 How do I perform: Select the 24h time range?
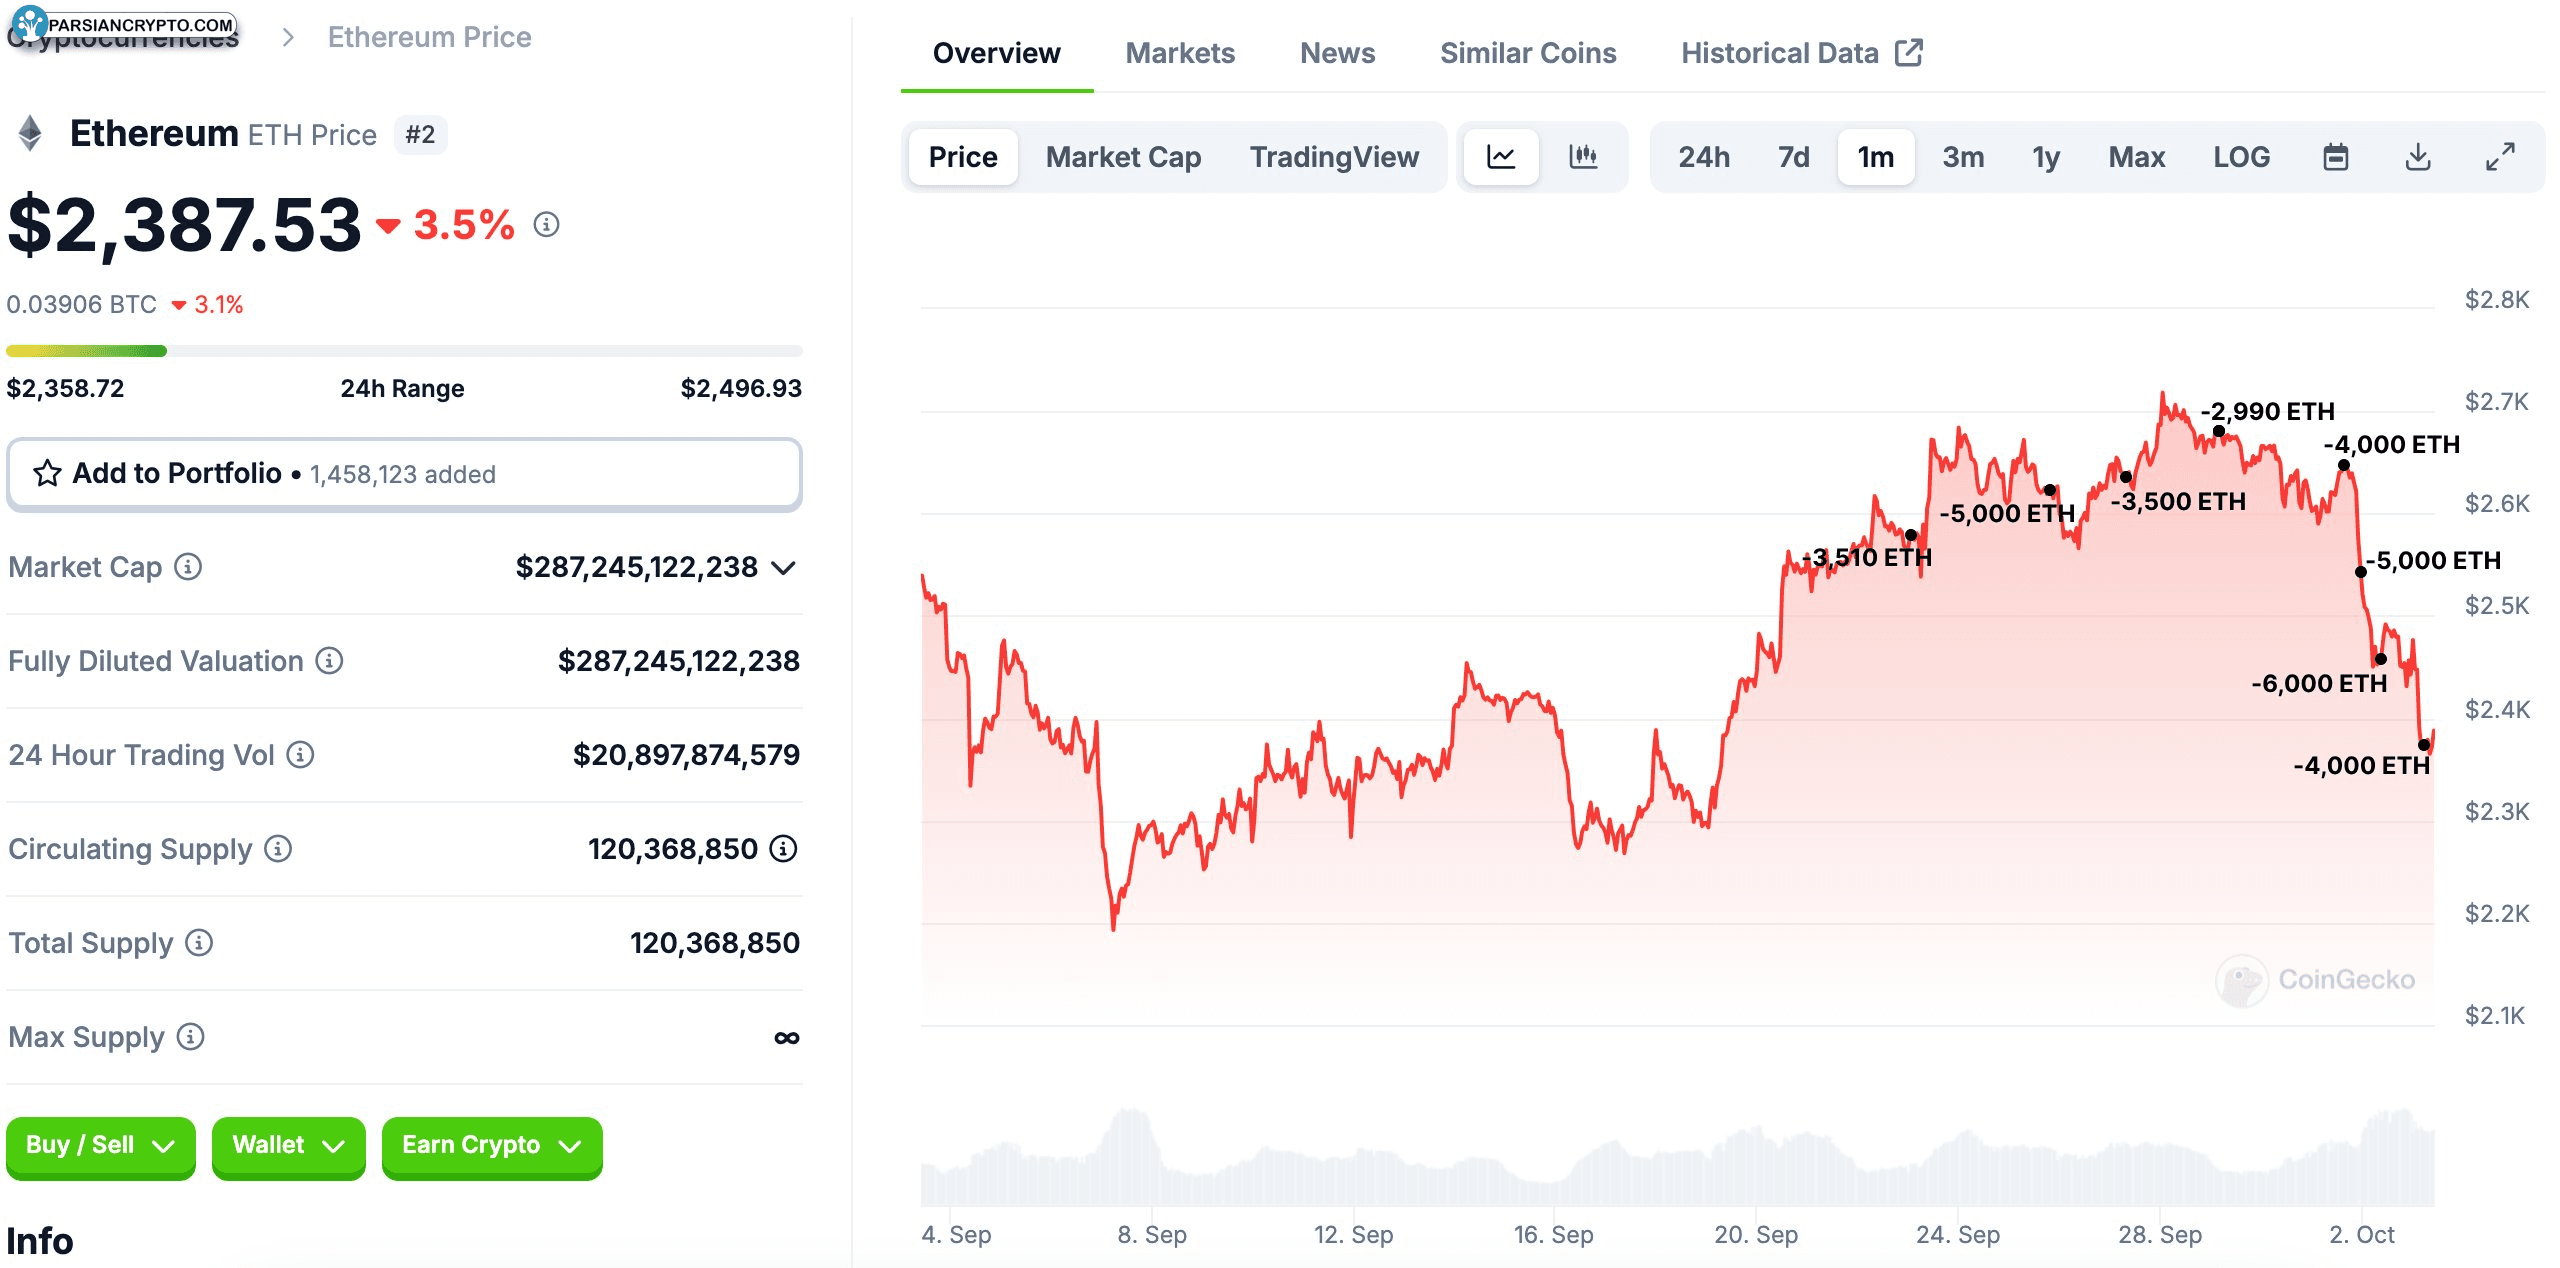tap(1703, 157)
